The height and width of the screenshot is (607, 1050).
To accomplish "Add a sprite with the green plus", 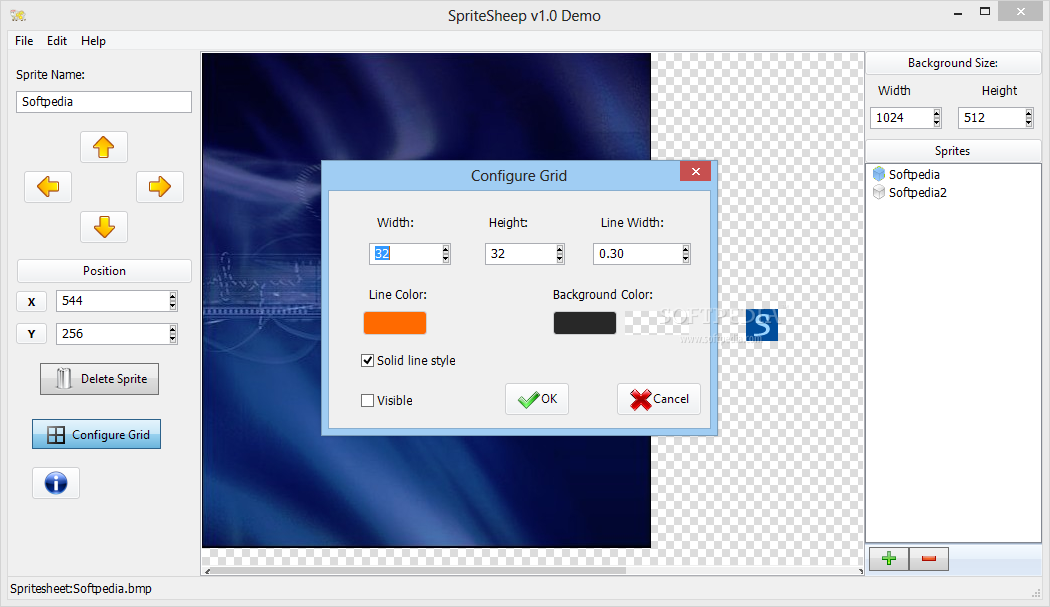I will coord(889,559).
